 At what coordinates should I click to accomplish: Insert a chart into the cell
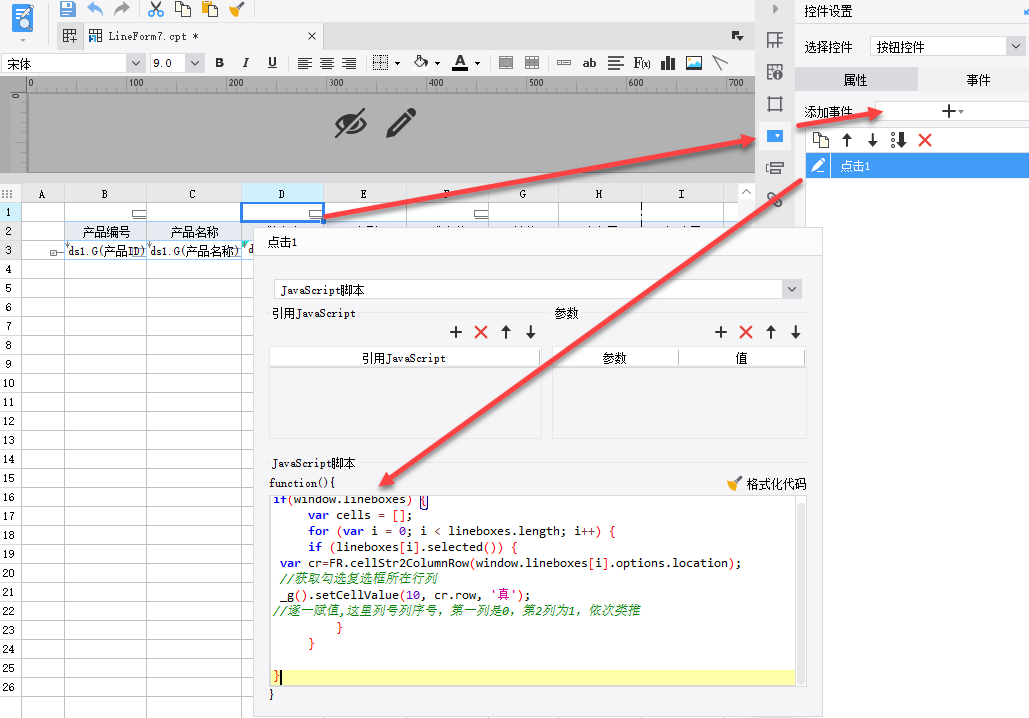[668, 63]
